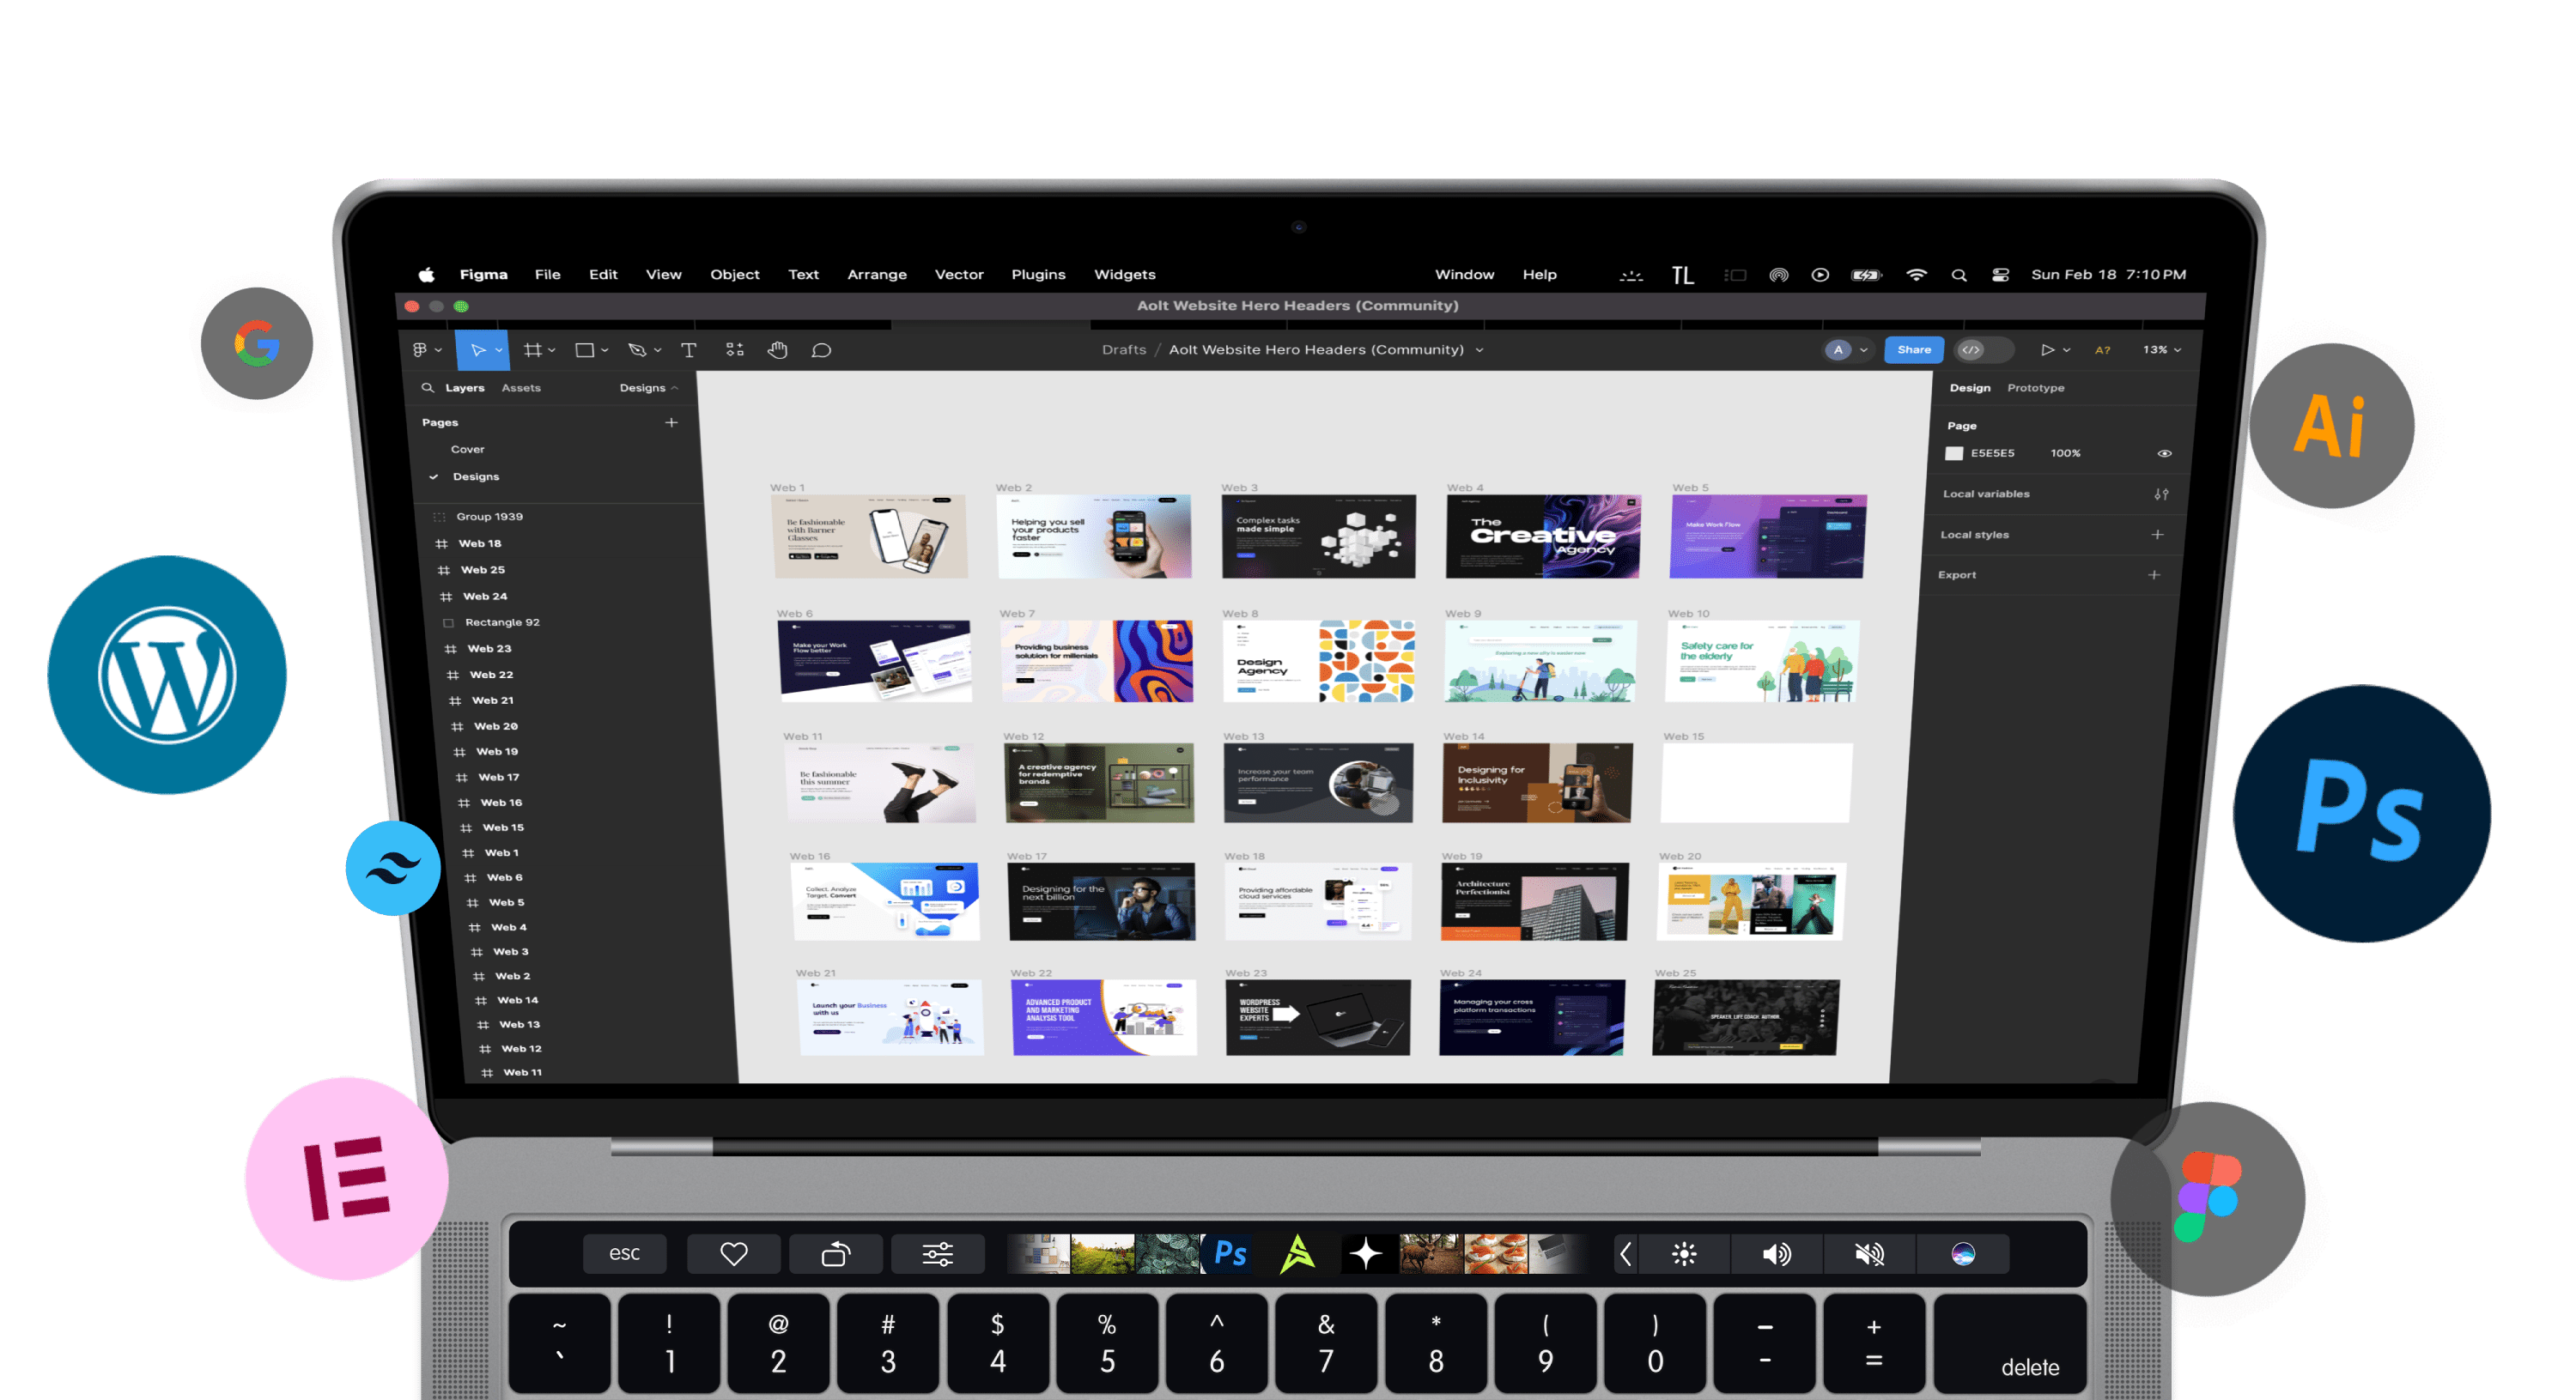The image size is (2576, 1400).
Task: Select the Pen tool
Action: pyautogui.click(x=637, y=350)
